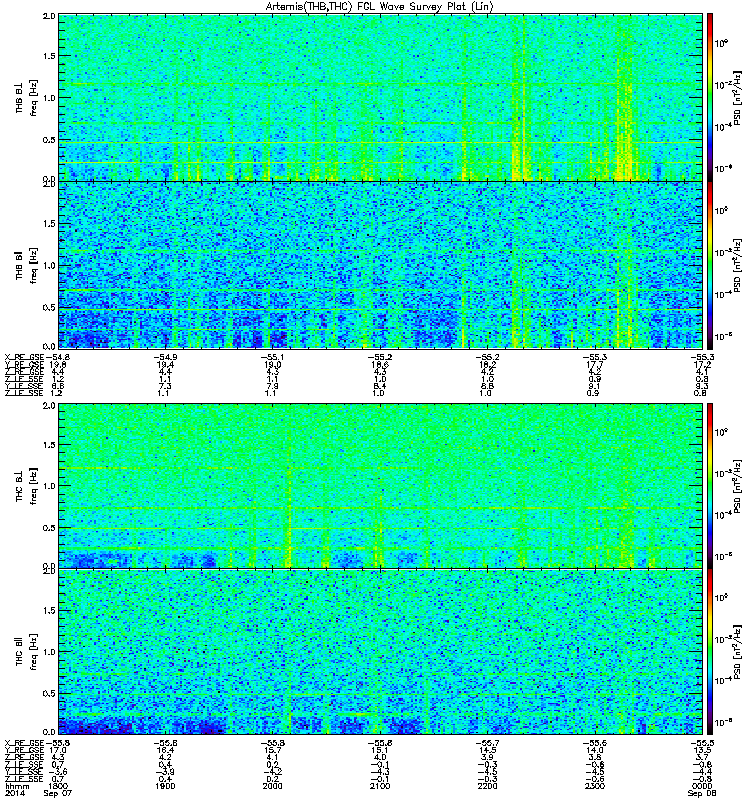750x800 pixels.
Task: Click the THC Y_RE_GSE value '17.0'
Action: pos(58,750)
